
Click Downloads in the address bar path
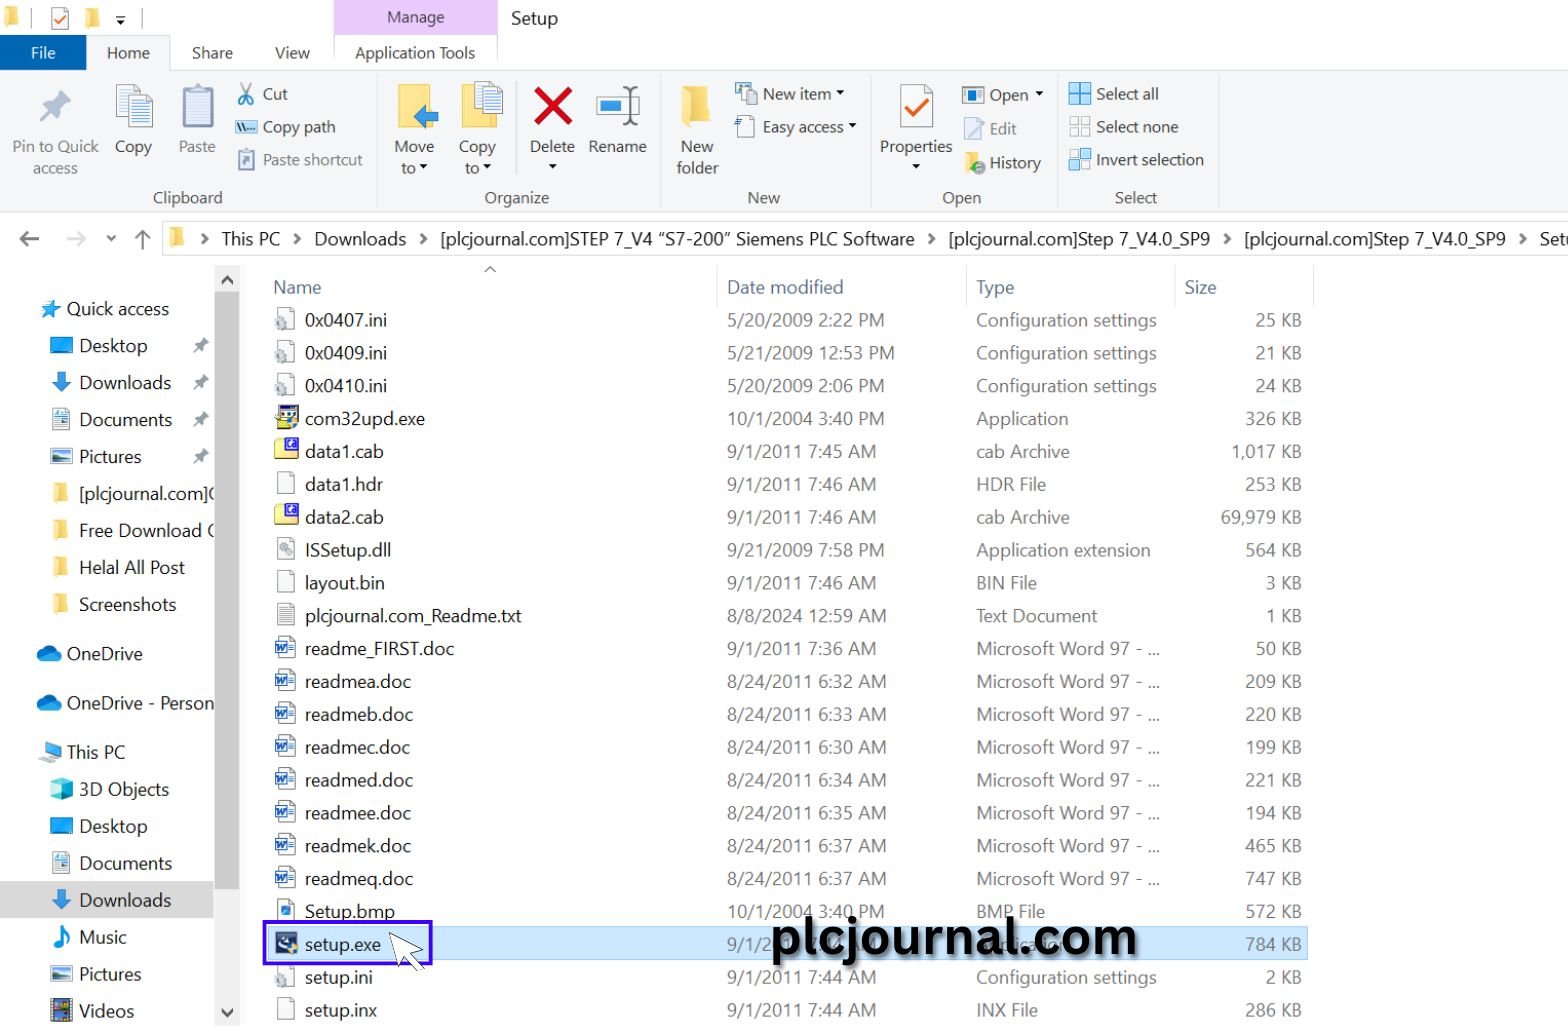pos(360,239)
